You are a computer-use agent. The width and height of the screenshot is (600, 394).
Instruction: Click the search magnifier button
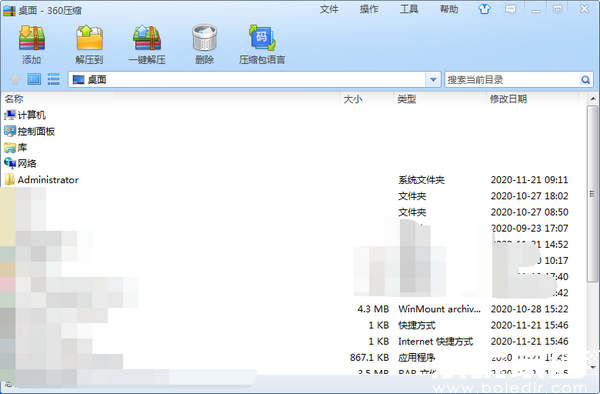tap(585, 80)
